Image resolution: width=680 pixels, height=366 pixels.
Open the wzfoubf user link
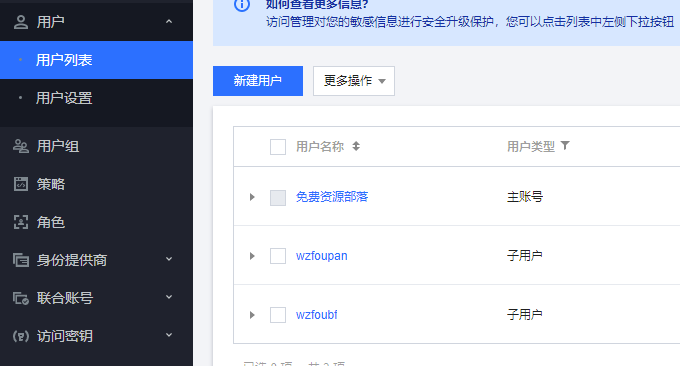[x=317, y=315]
